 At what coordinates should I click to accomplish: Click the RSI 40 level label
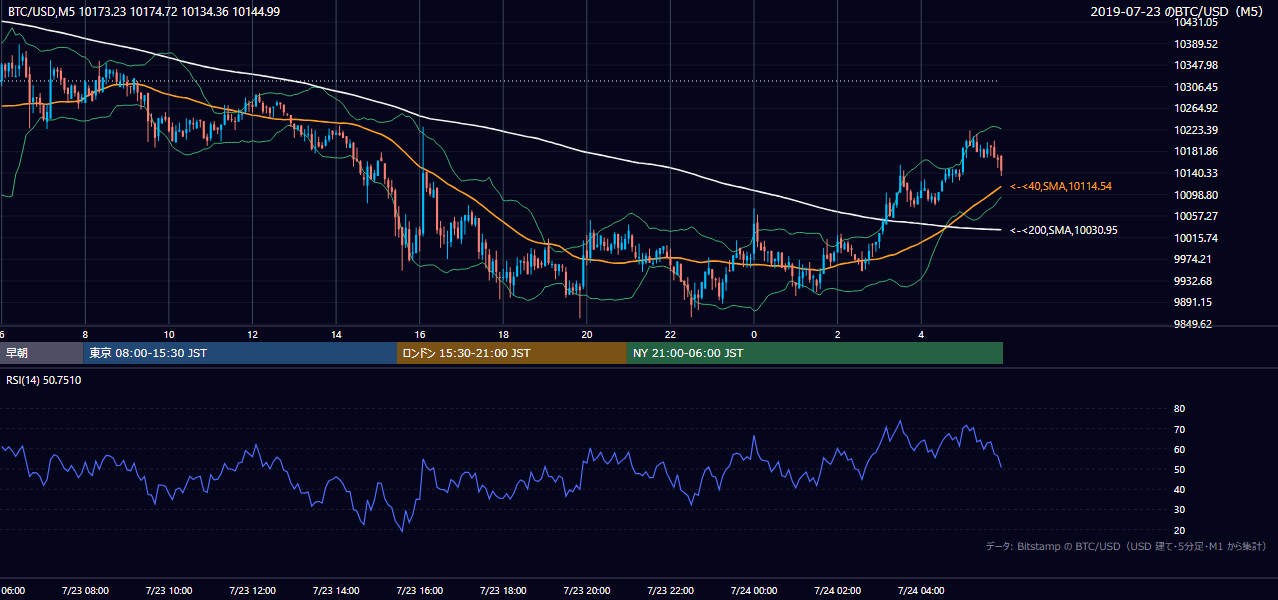coord(1179,489)
